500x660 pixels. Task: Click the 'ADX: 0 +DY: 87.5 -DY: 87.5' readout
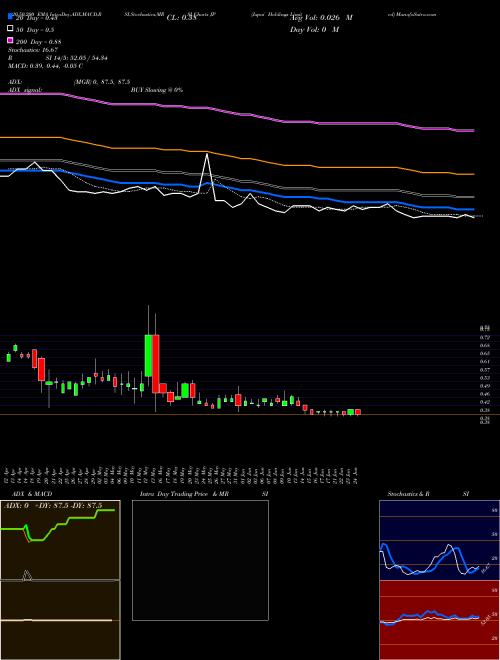[x=53, y=506]
